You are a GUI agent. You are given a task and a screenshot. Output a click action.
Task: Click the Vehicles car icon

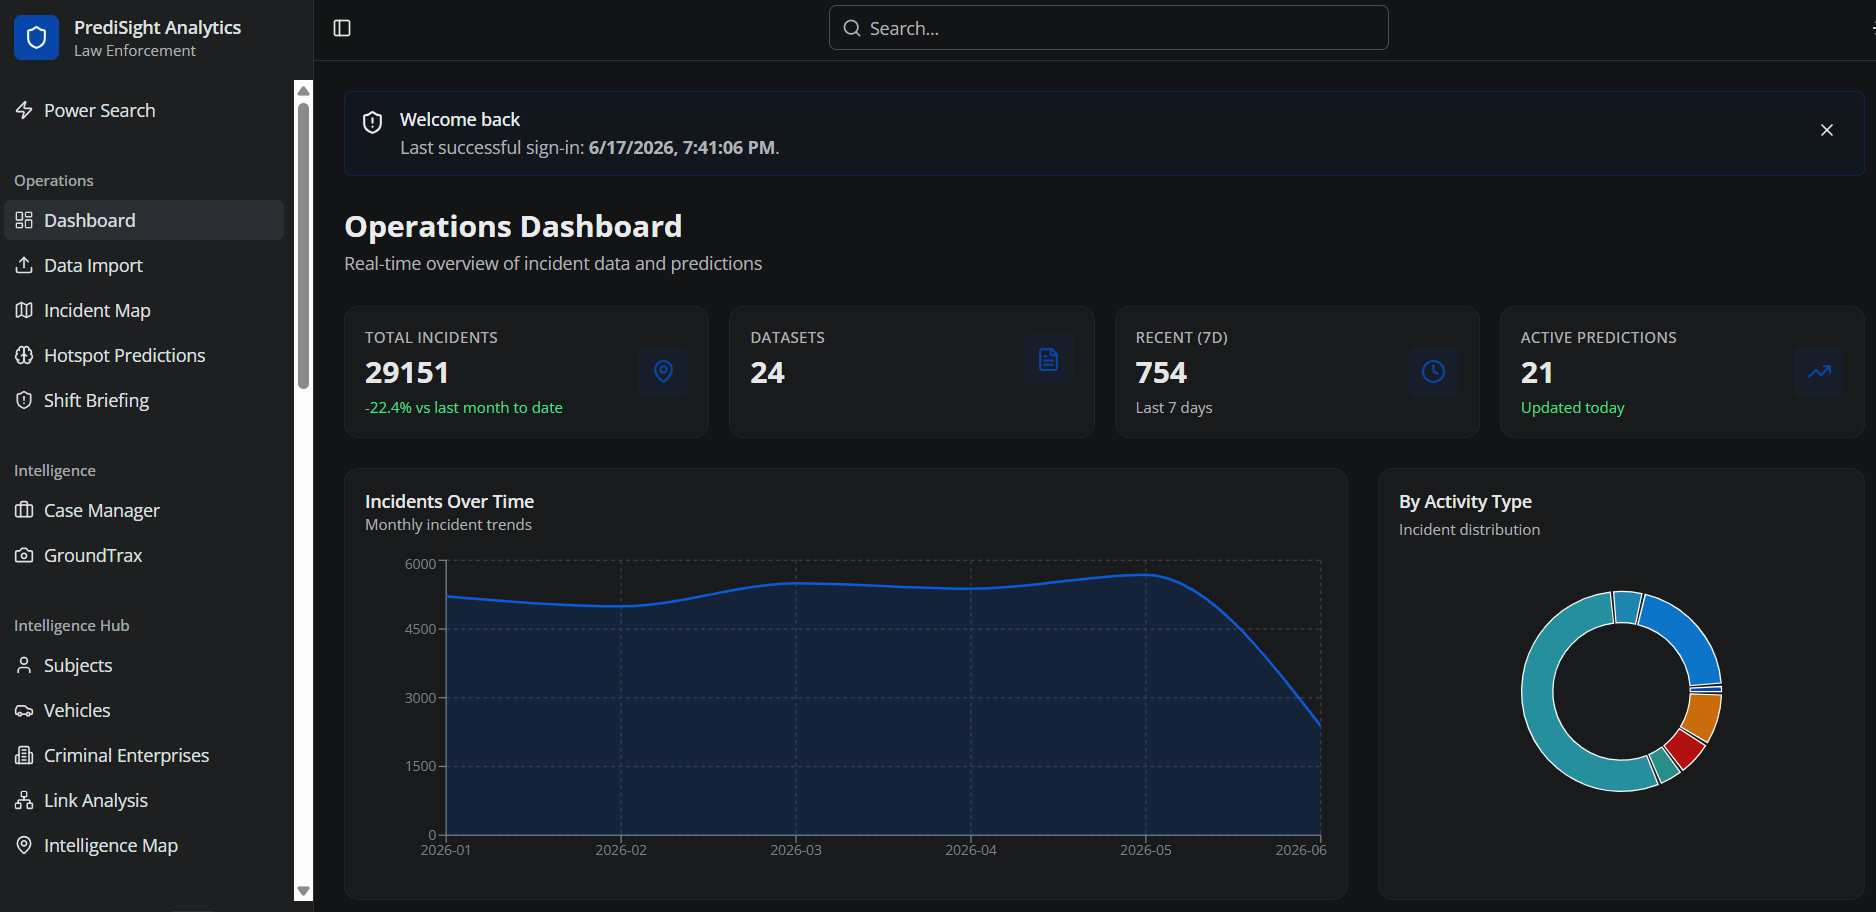click(x=24, y=710)
